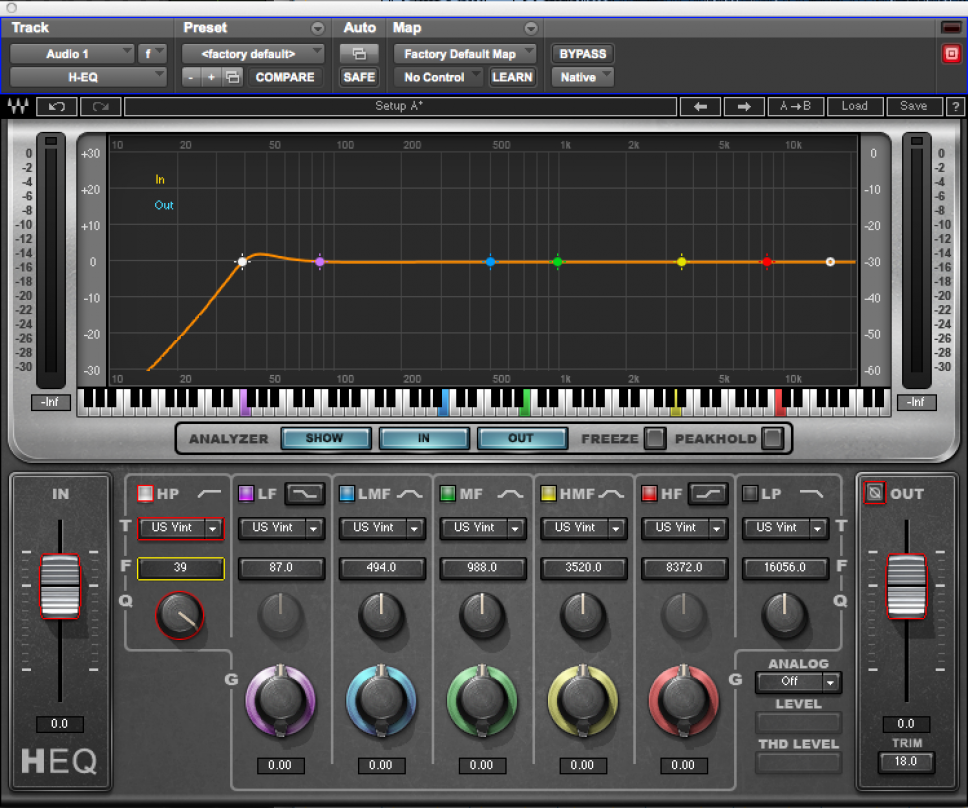Open help with the question mark icon
Viewport: 968px width, 808px height.
coord(955,106)
